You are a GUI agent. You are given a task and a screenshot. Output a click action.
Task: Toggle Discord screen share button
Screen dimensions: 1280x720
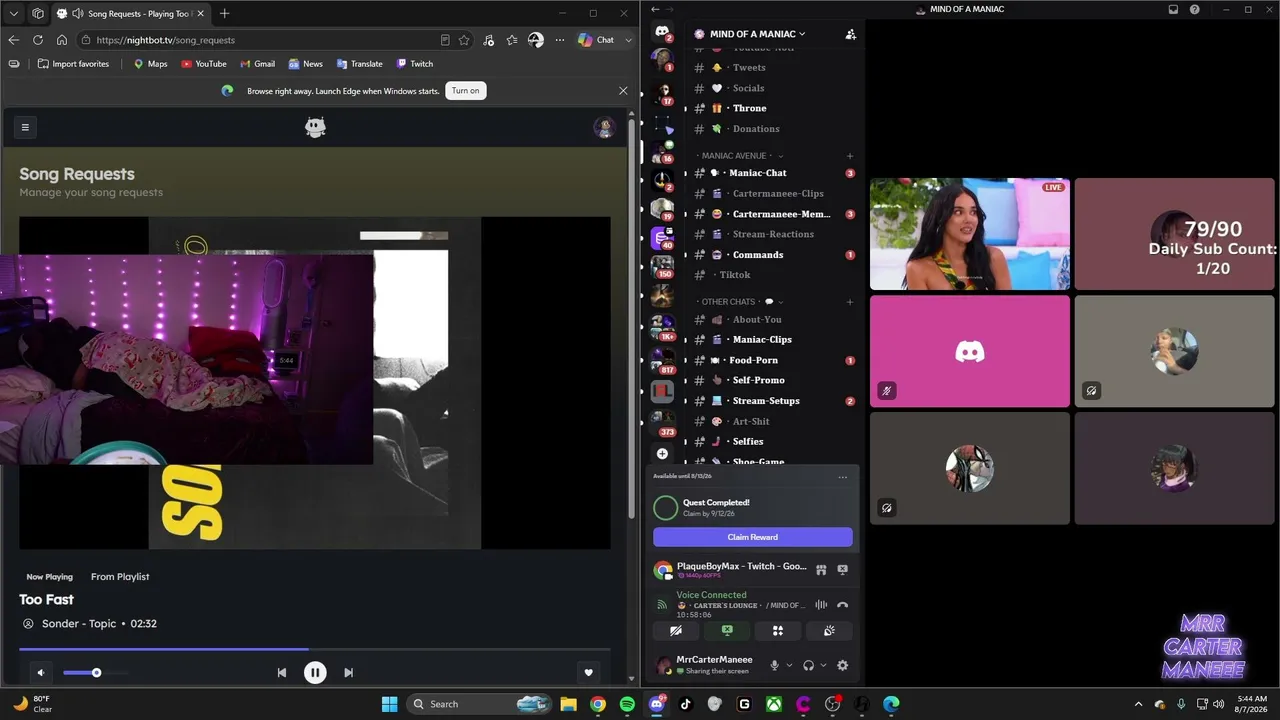pyautogui.click(x=727, y=631)
